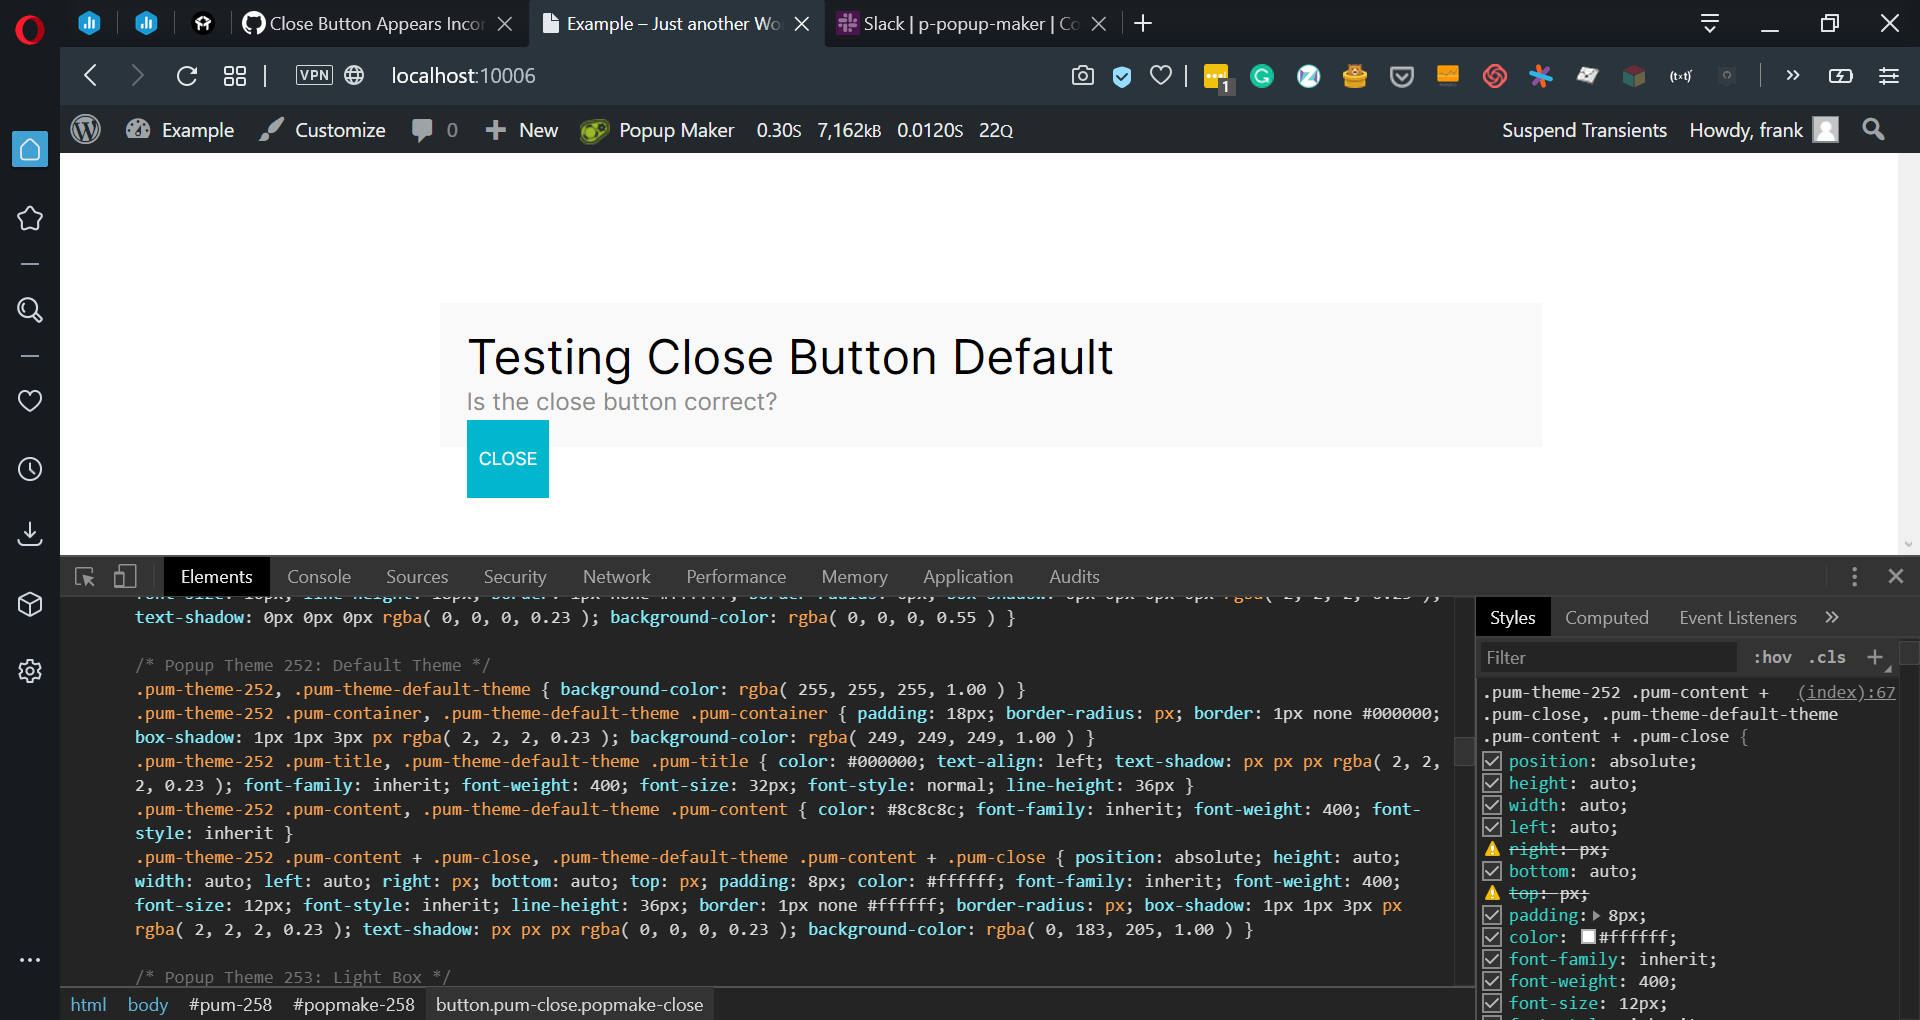Uncheck the font-weight property
The width and height of the screenshot is (1920, 1020).
[x=1491, y=981]
